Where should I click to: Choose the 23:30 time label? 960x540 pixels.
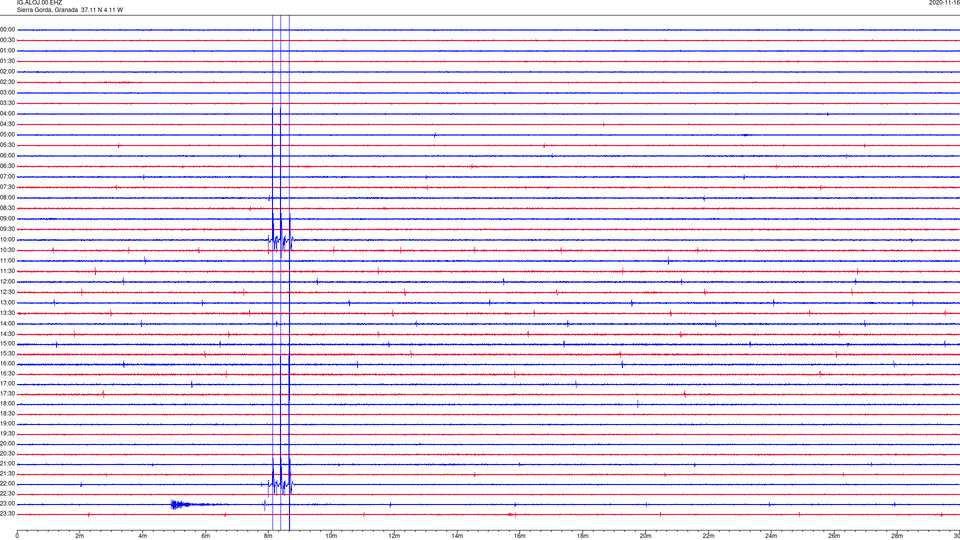(x=8, y=514)
